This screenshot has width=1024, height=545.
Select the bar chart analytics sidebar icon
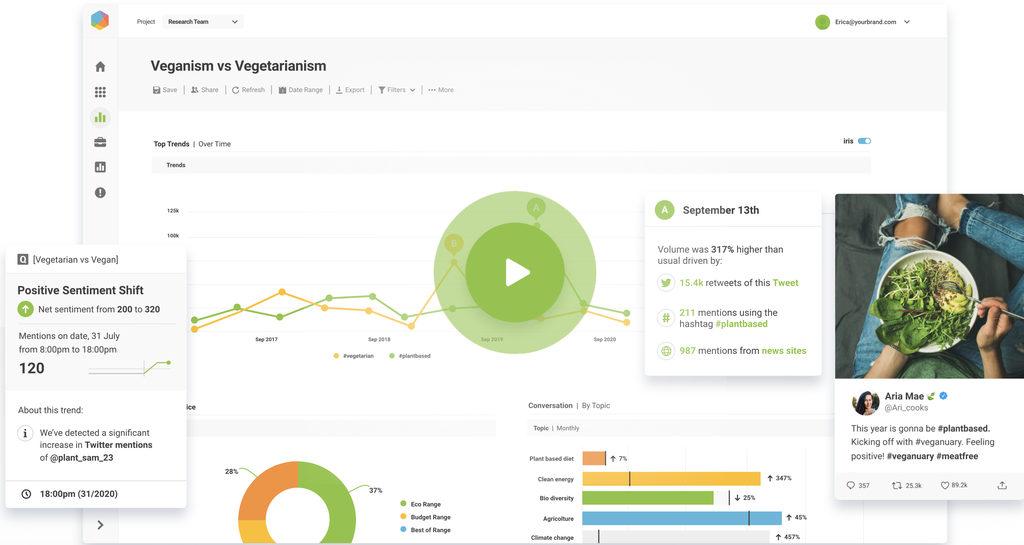(x=100, y=117)
